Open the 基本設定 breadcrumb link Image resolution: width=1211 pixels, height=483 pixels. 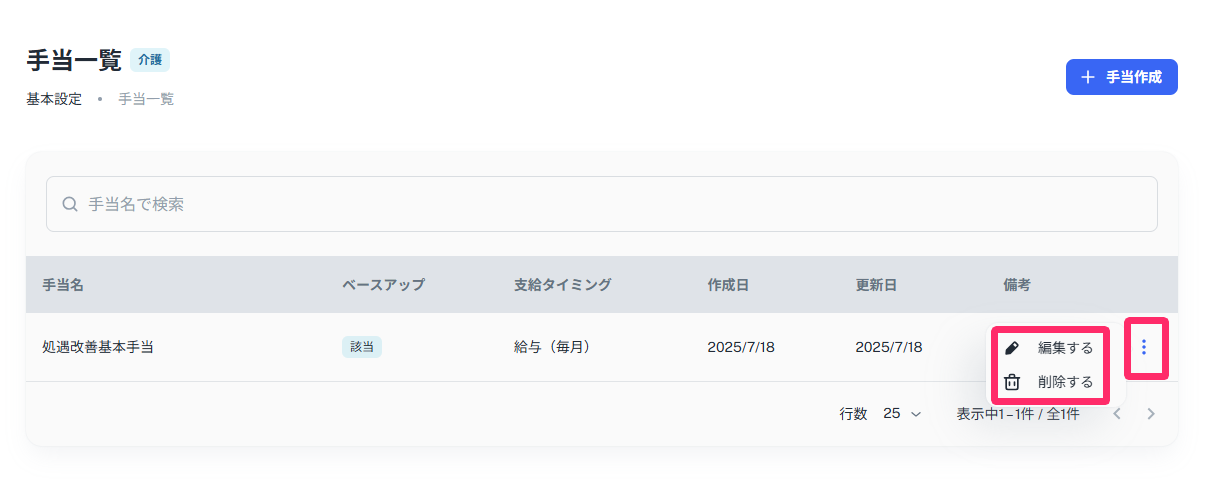54,99
